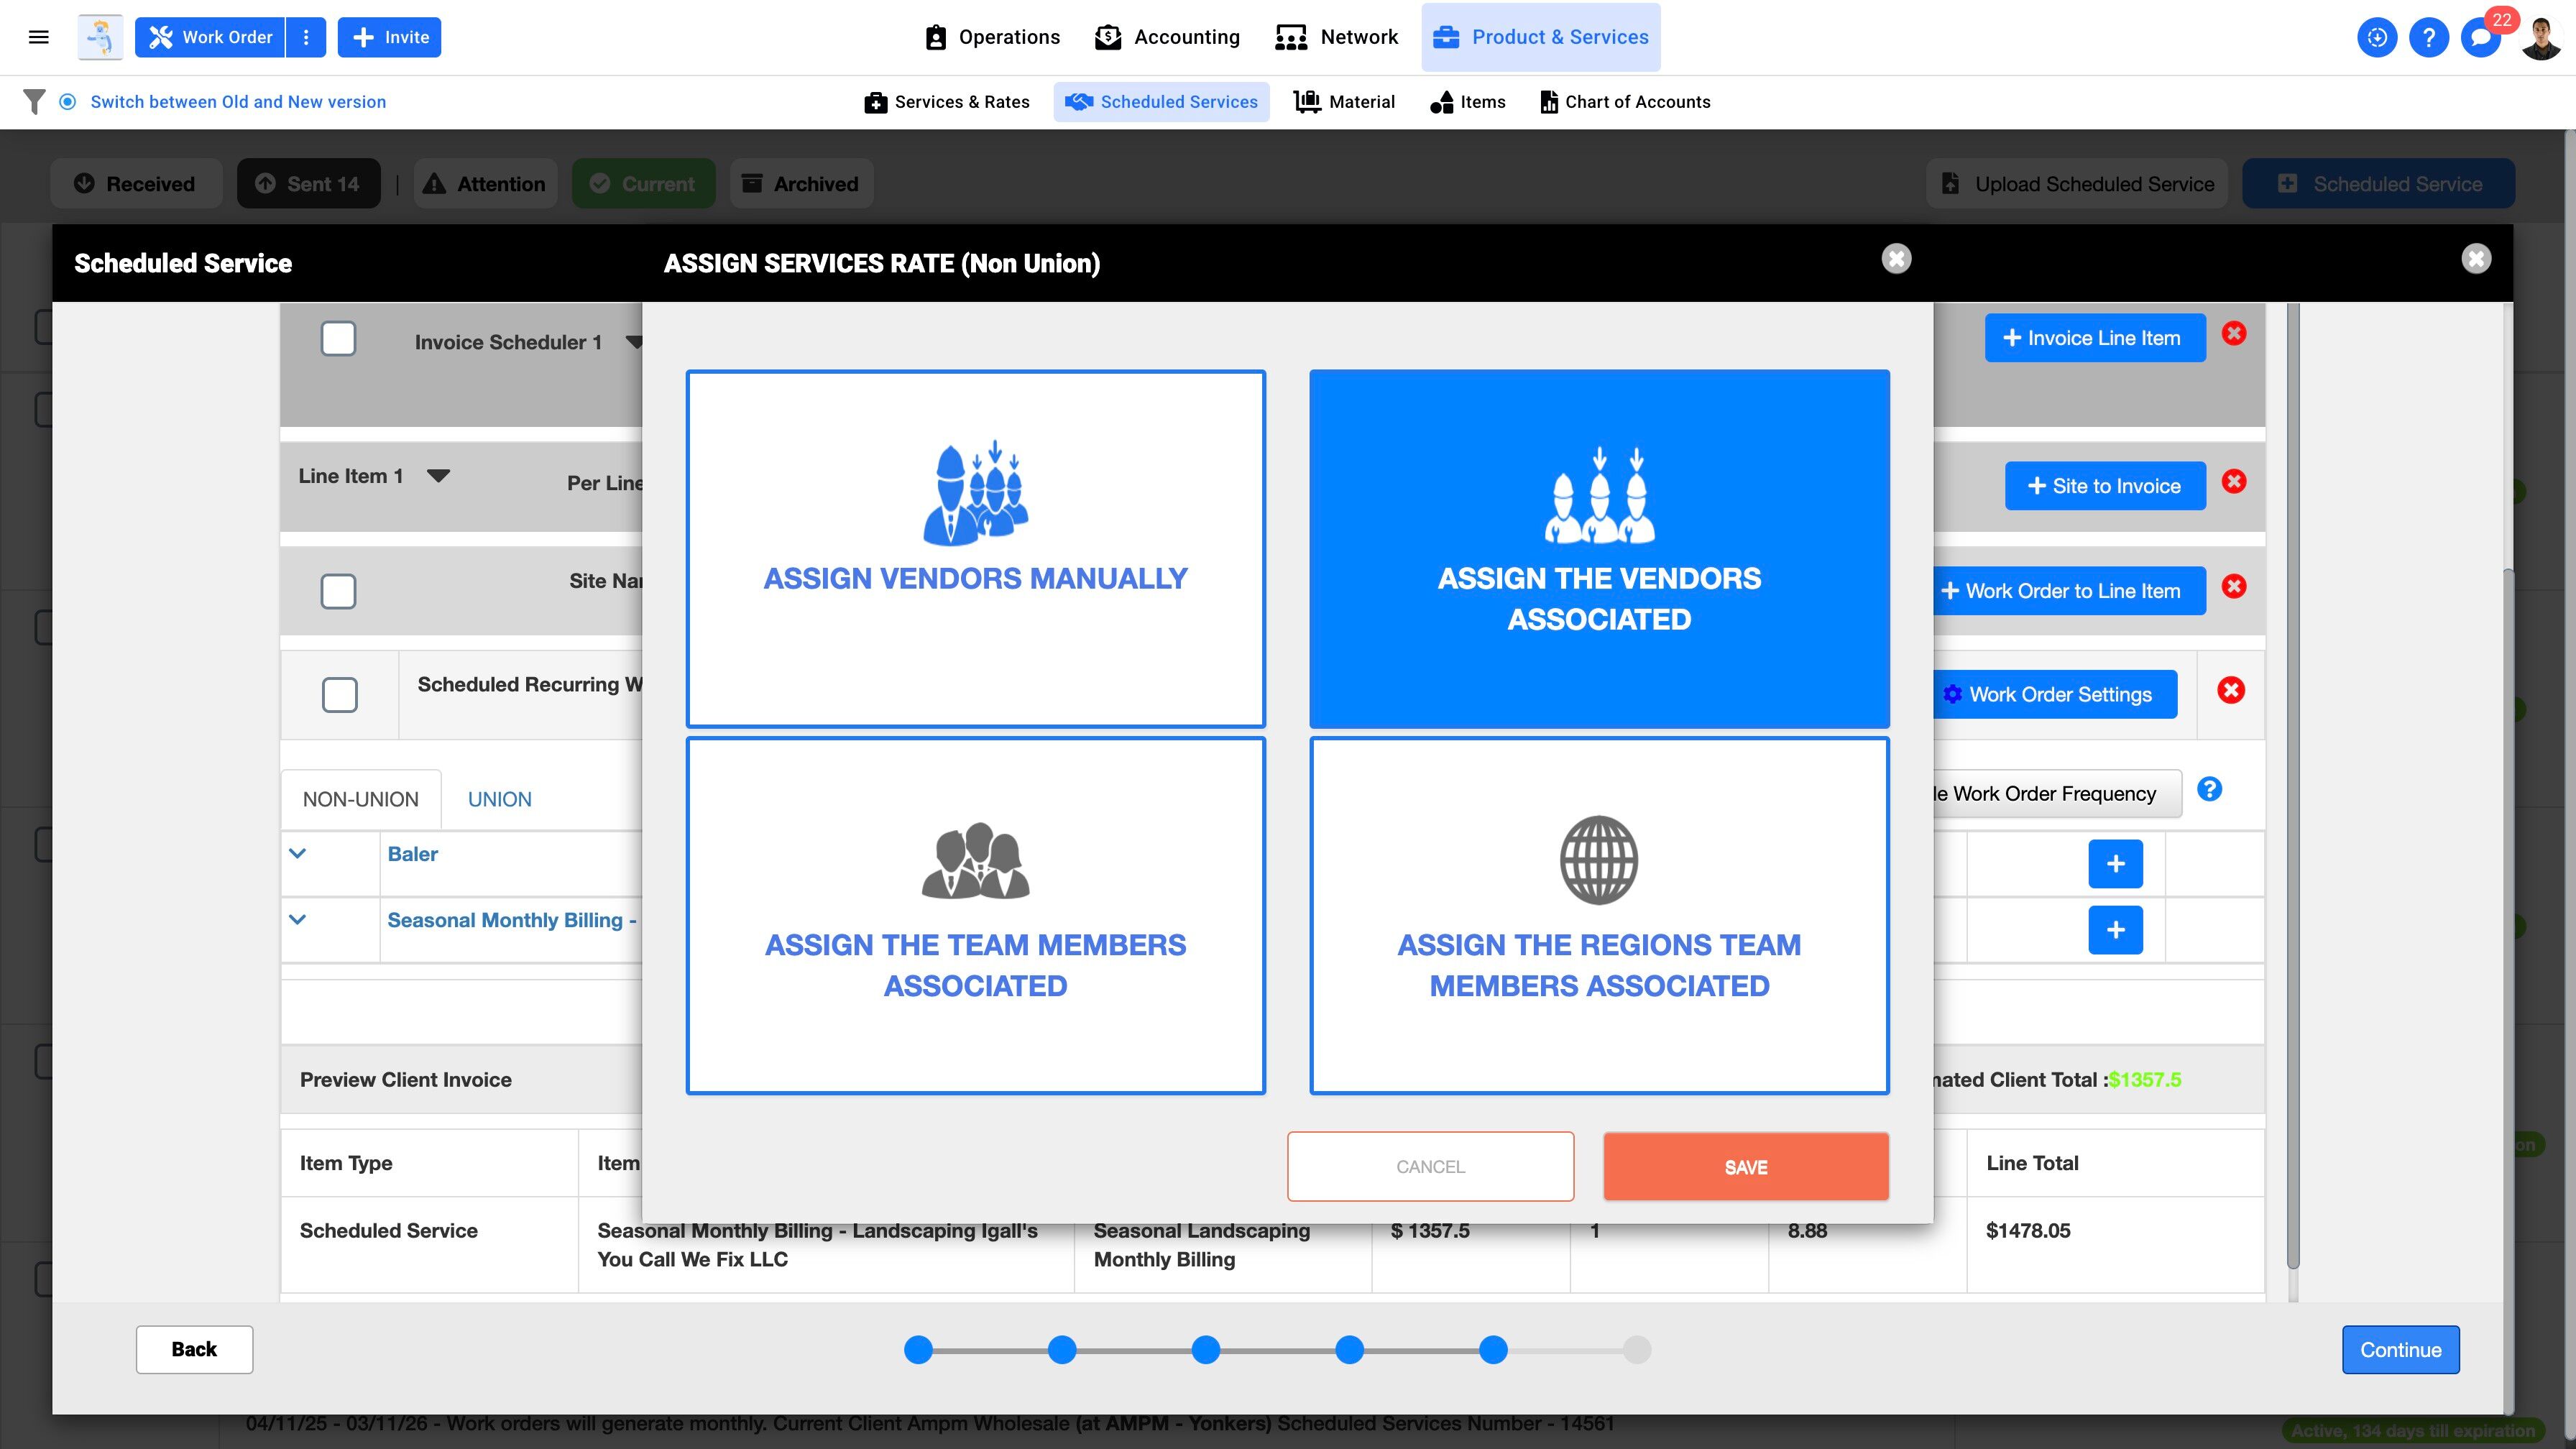Check the Invoice Scheduler 1 checkbox
This screenshot has width=2576, height=1449.
tap(338, 339)
